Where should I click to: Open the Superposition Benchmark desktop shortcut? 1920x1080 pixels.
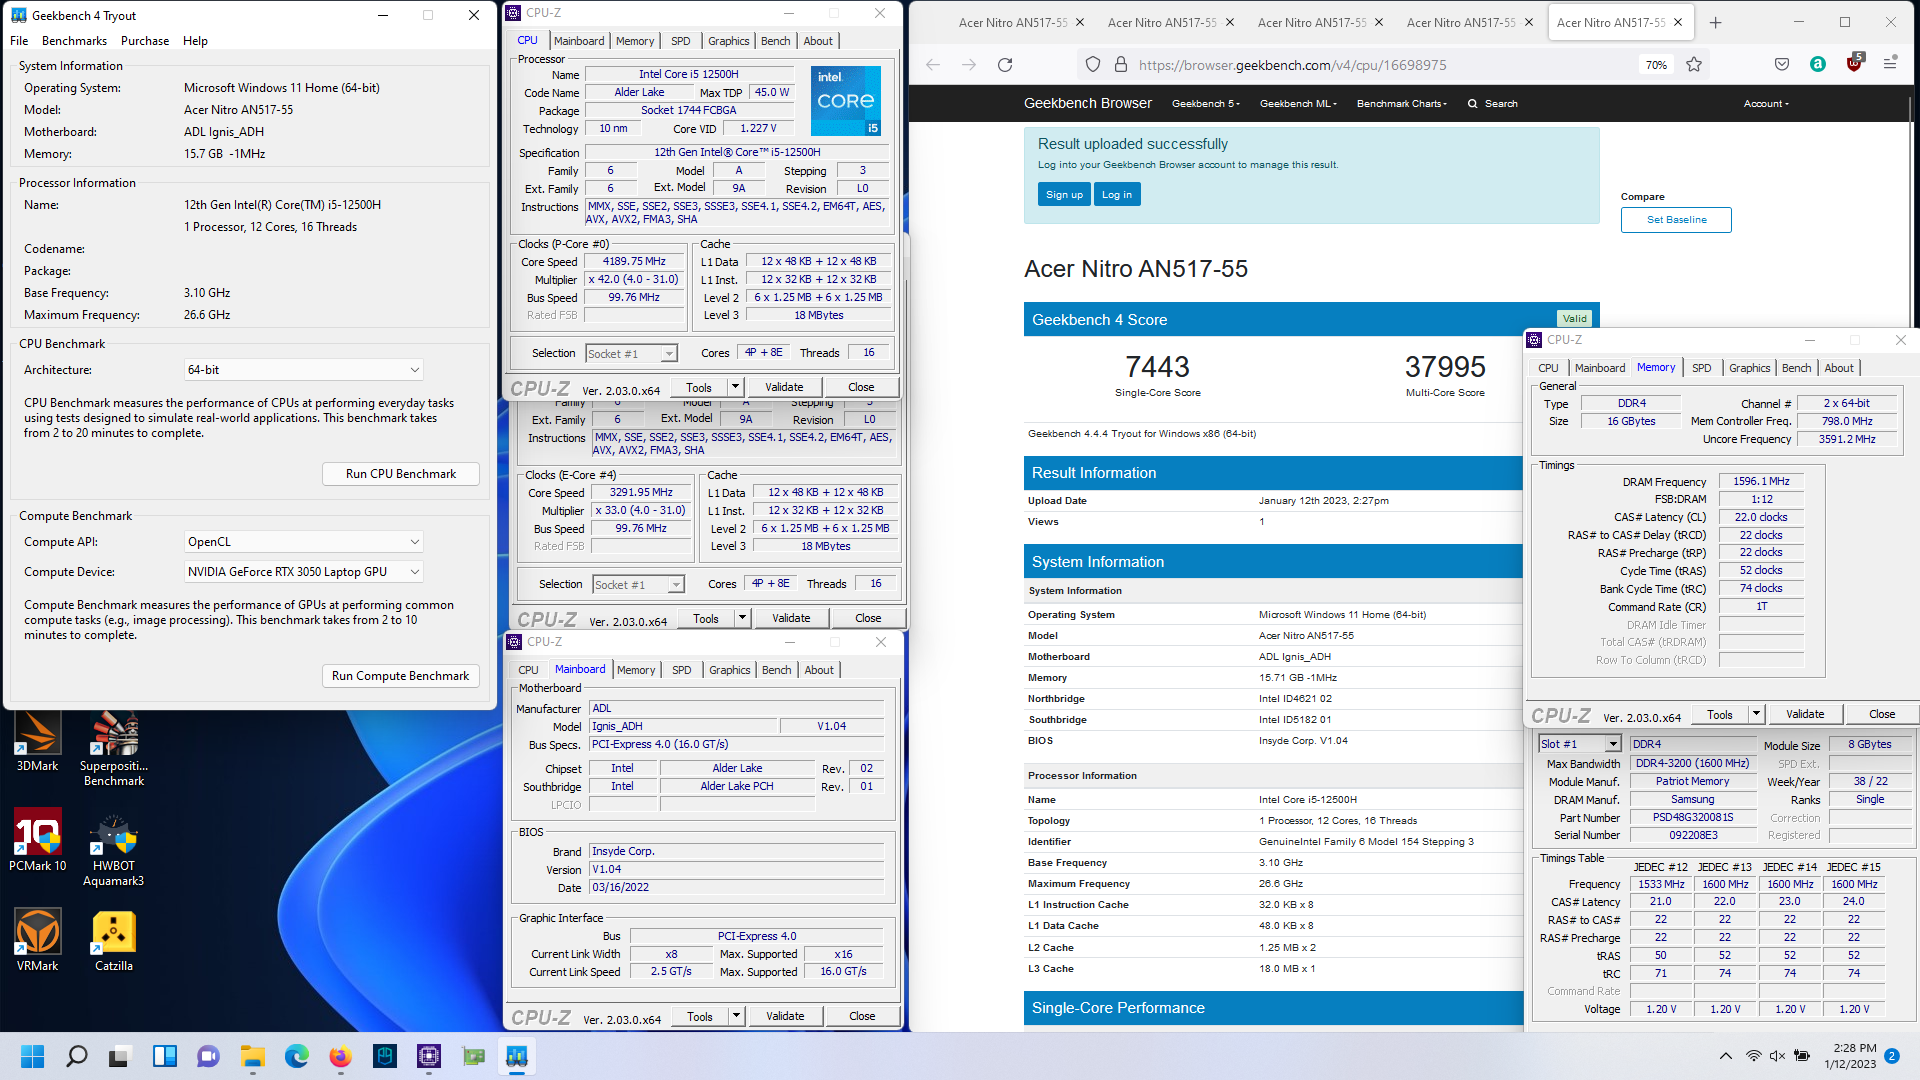(x=114, y=750)
